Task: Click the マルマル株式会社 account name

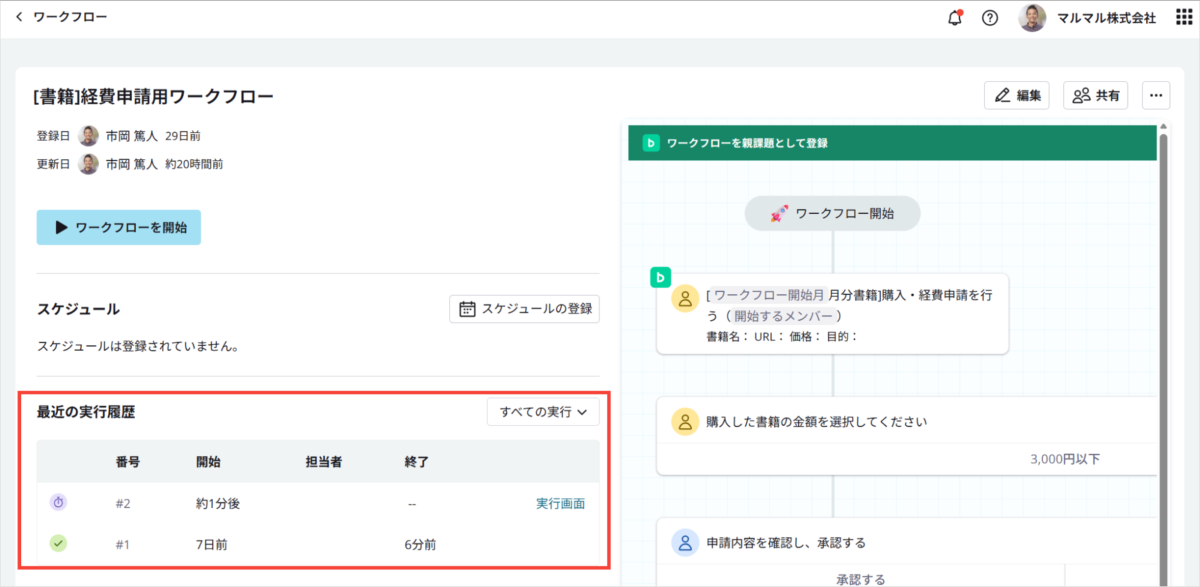Action: (x=1105, y=18)
